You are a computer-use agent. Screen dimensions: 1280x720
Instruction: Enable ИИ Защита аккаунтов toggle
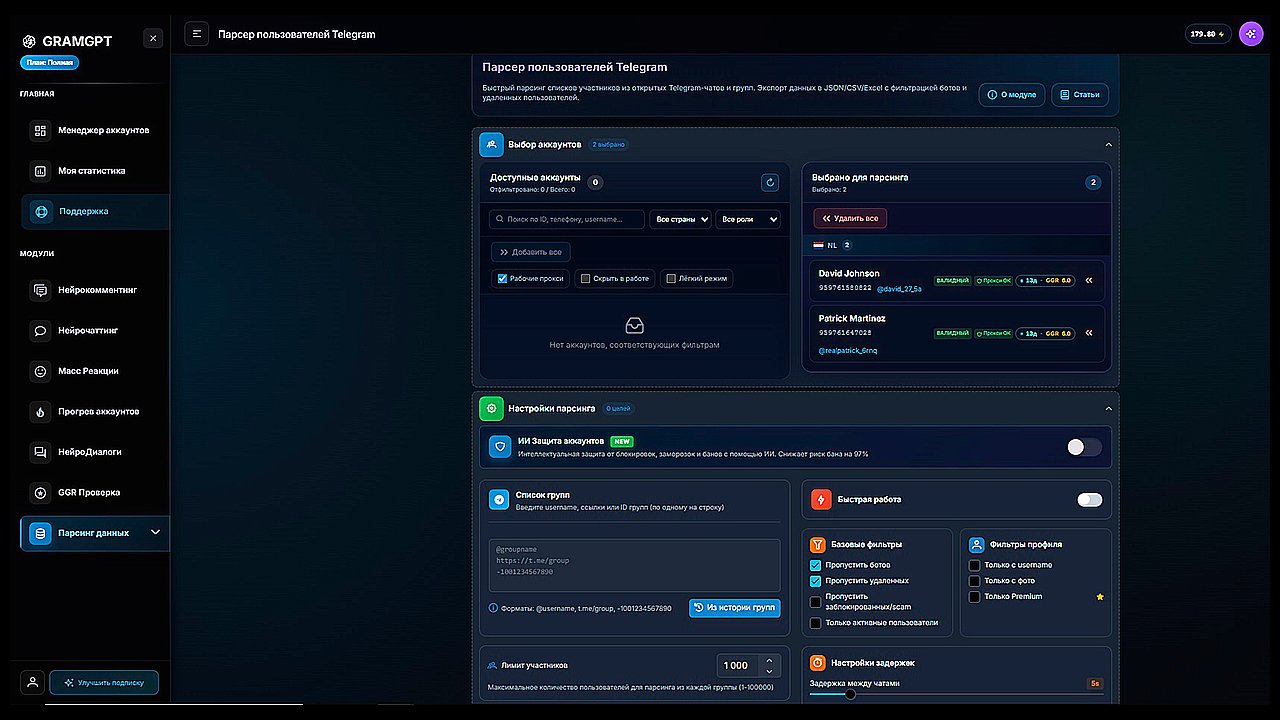pos(1084,447)
